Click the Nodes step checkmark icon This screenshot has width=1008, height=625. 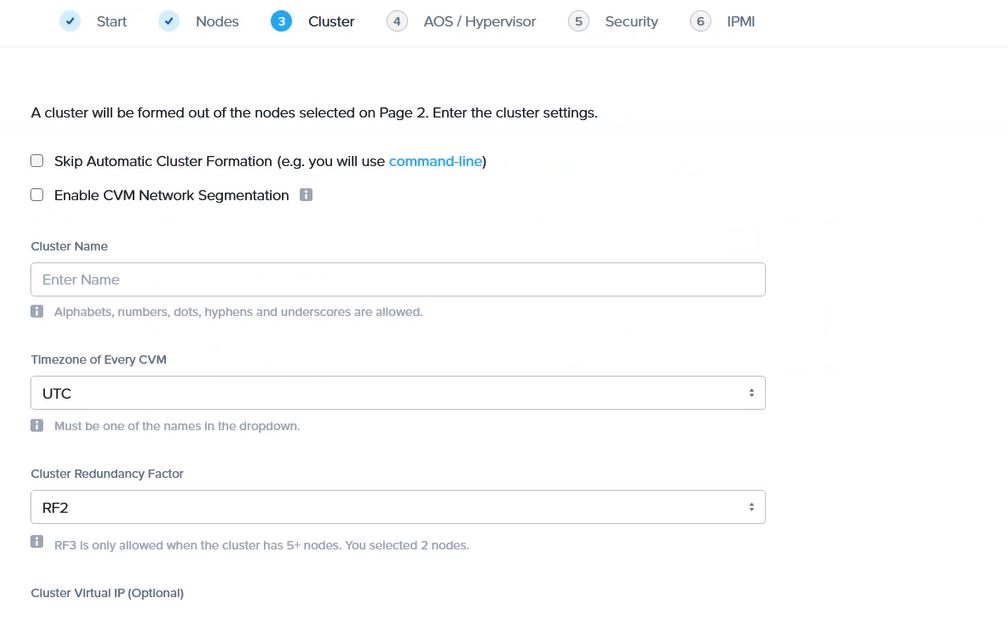tap(169, 21)
